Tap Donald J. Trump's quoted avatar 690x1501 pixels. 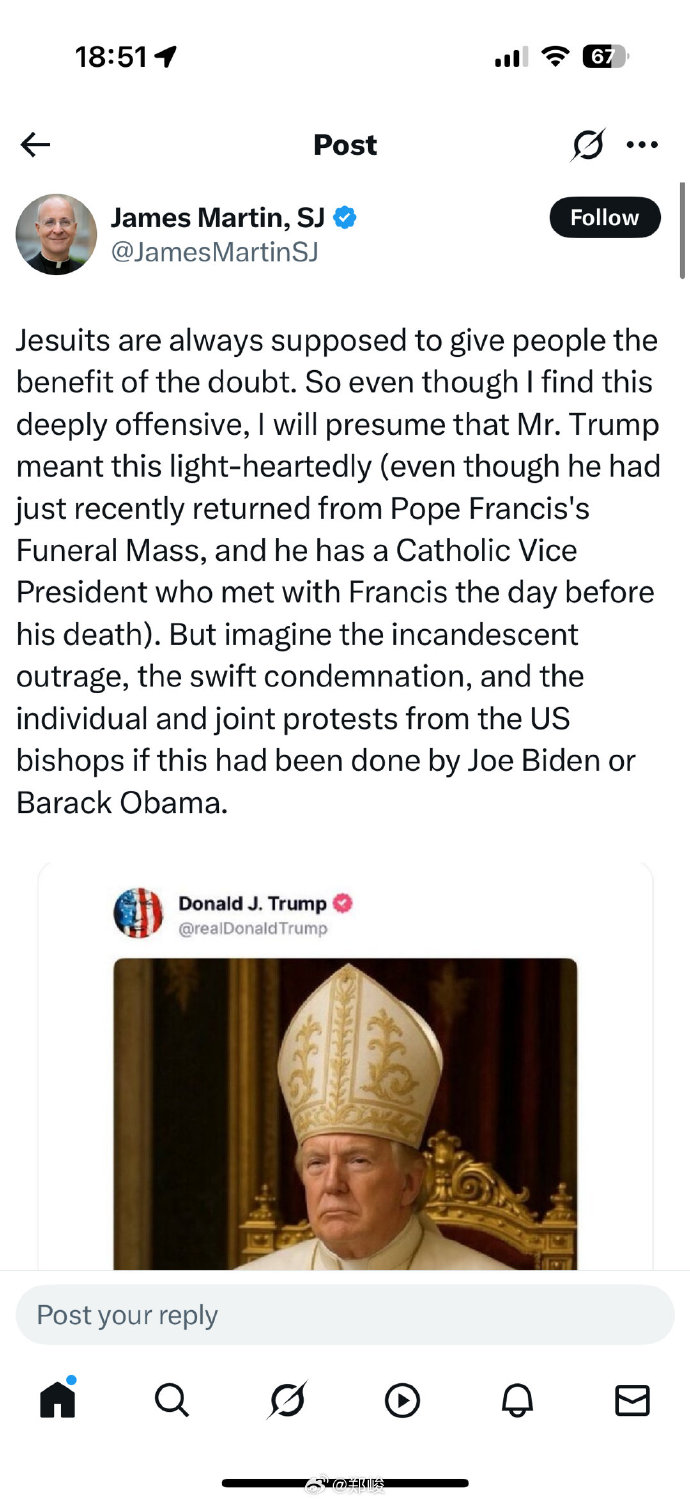click(138, 913)
